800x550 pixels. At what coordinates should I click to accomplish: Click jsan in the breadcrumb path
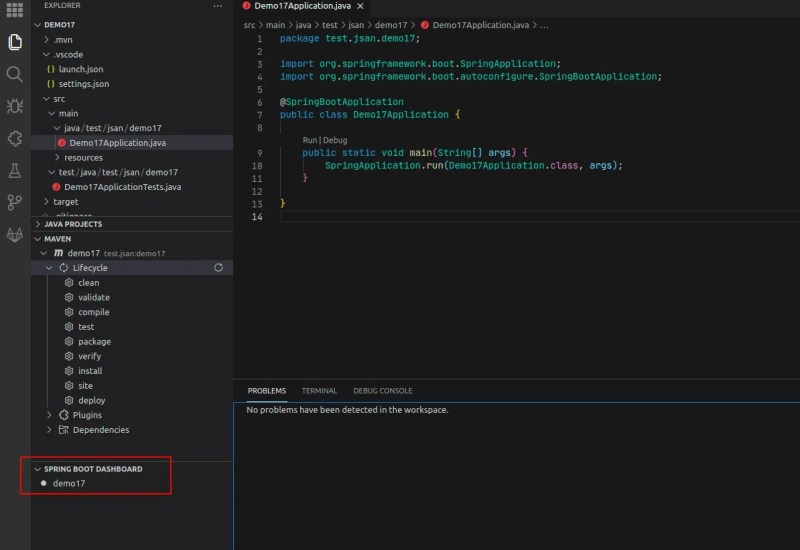pyautogui.click(x=356, y=25)
